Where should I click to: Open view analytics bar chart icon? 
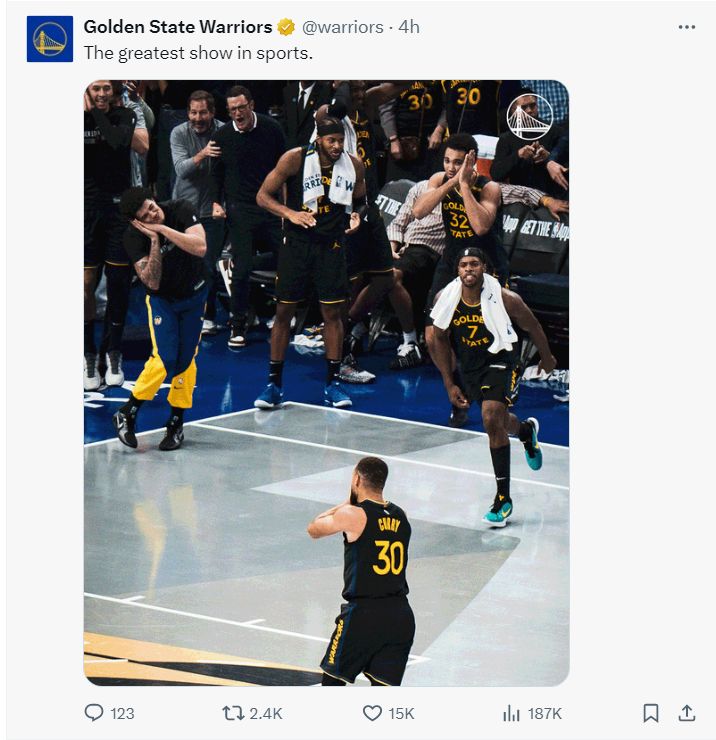point(511,713)
